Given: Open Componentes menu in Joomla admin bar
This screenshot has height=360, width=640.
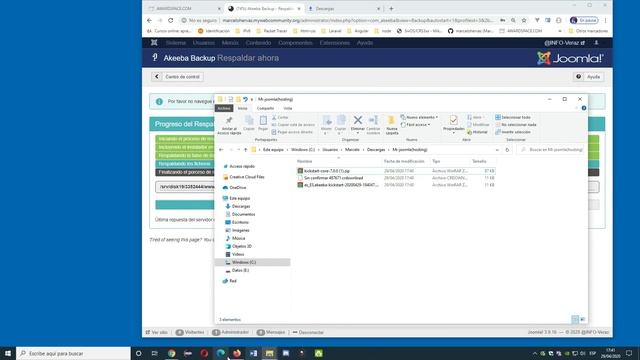Looking at the screenshot, I should point(295,43).
